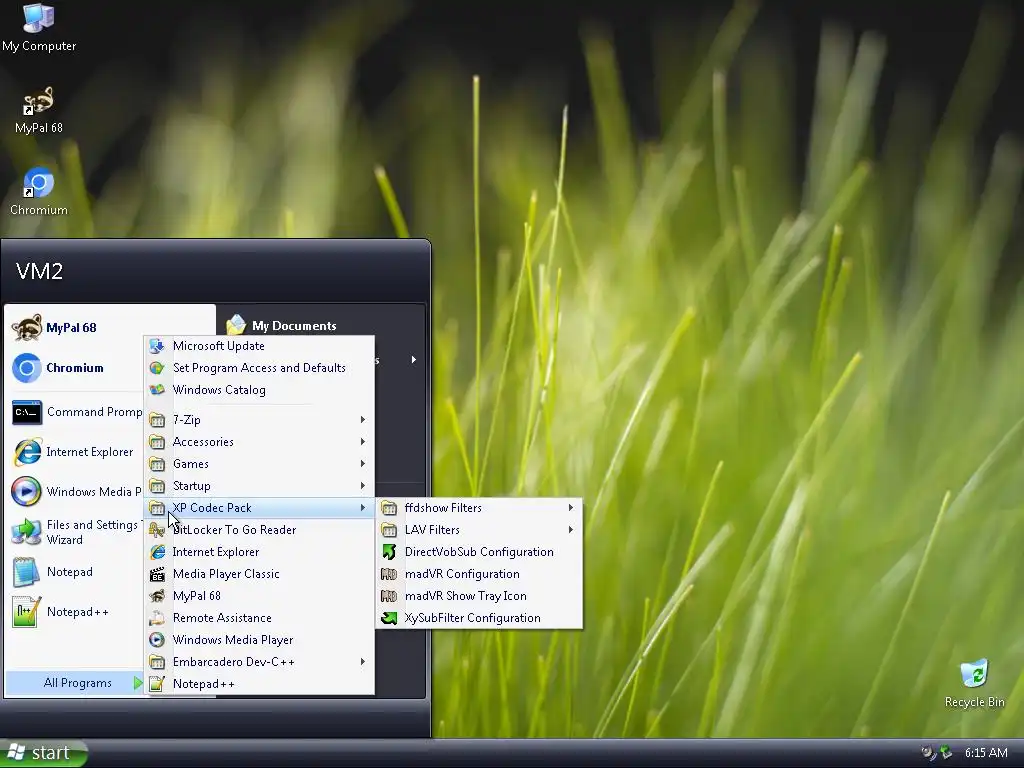1024x768 pixels.
Task: Open XySubFilter Configuration entry
Action: point(479,618)
